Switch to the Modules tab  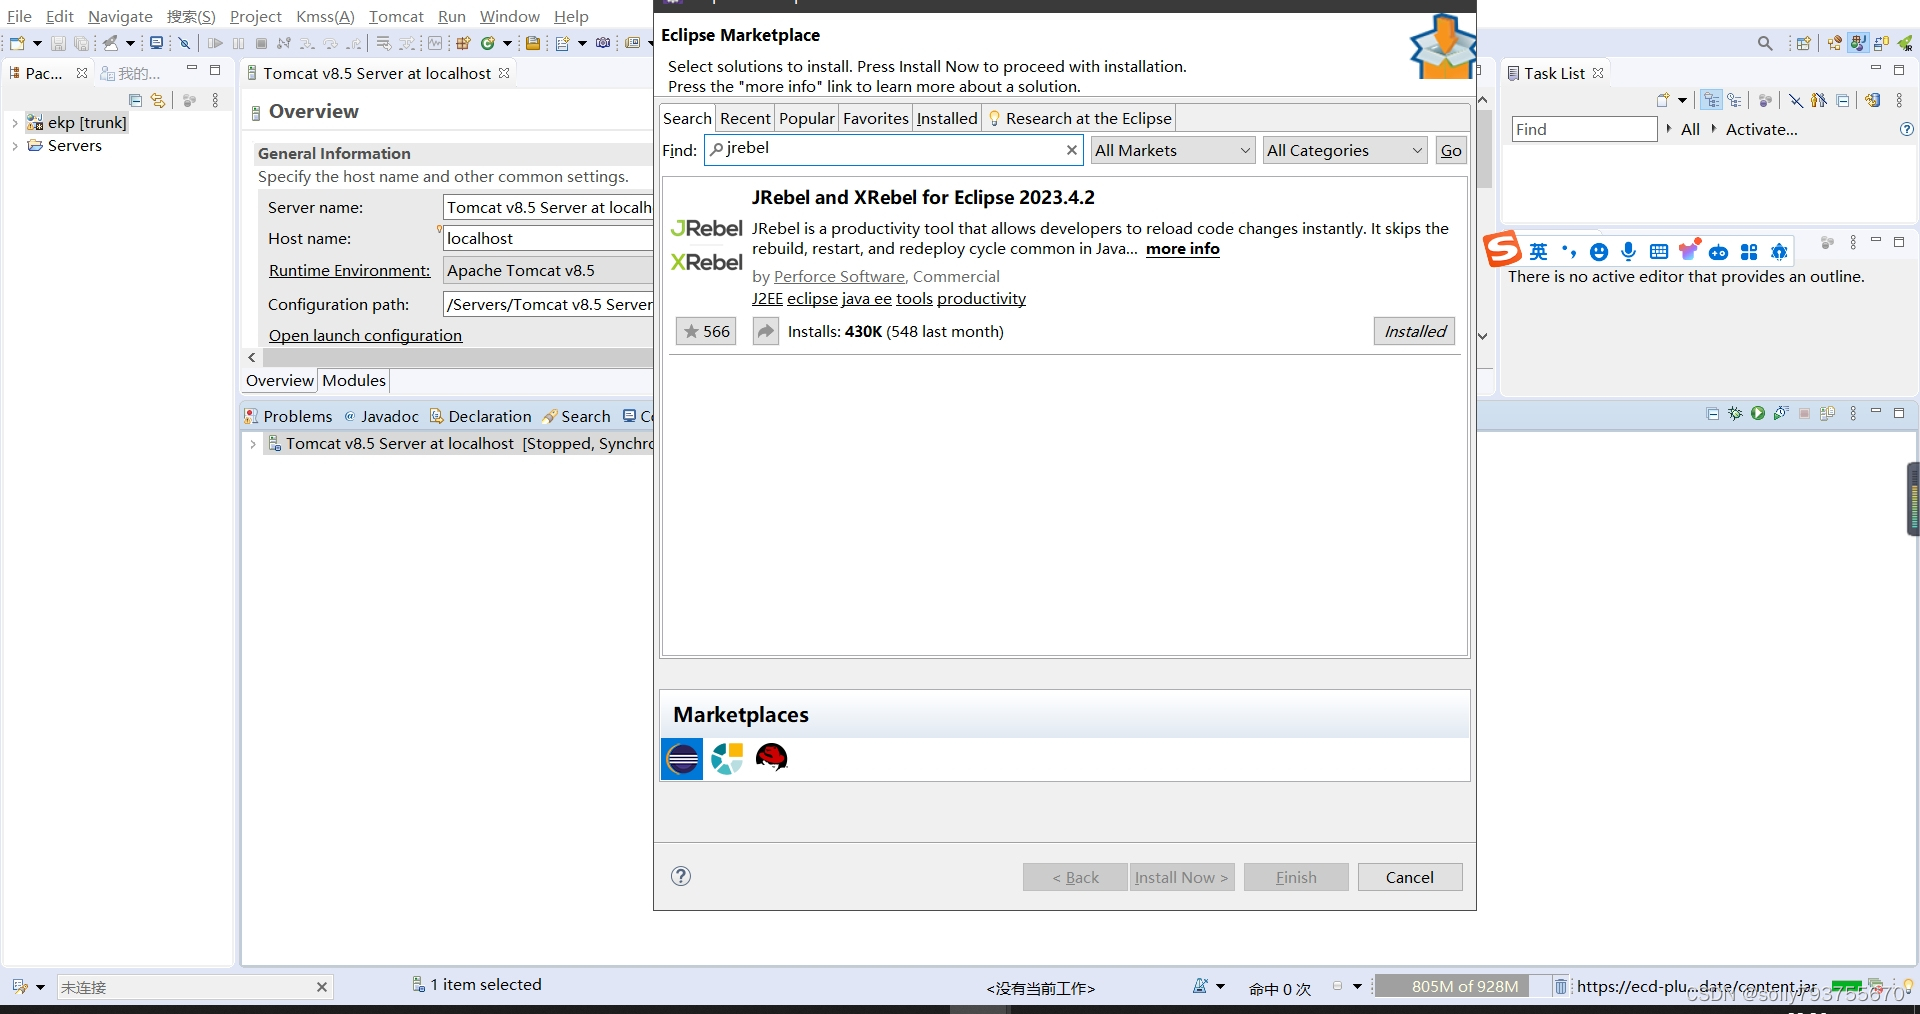(x=353, y=381)
